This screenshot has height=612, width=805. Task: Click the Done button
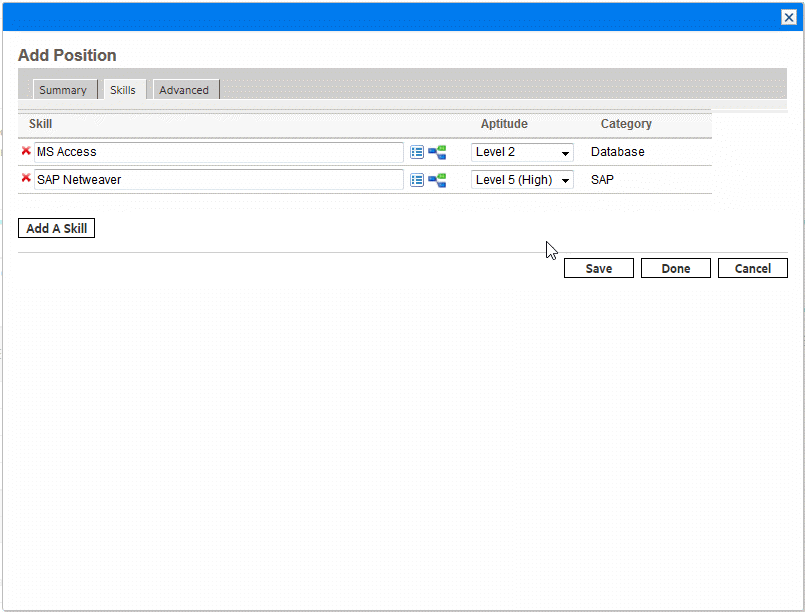pos(676,269)
